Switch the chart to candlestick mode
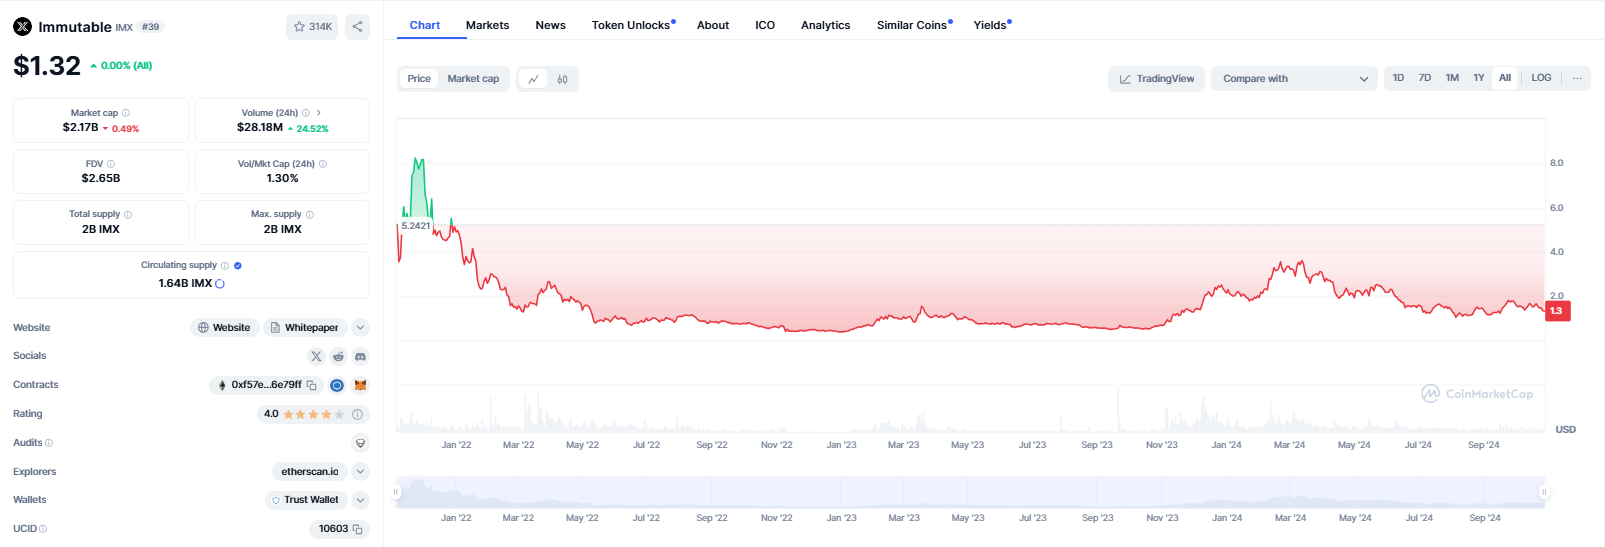The width and height of the screenshot is (1605, 547). pos(562,79)
